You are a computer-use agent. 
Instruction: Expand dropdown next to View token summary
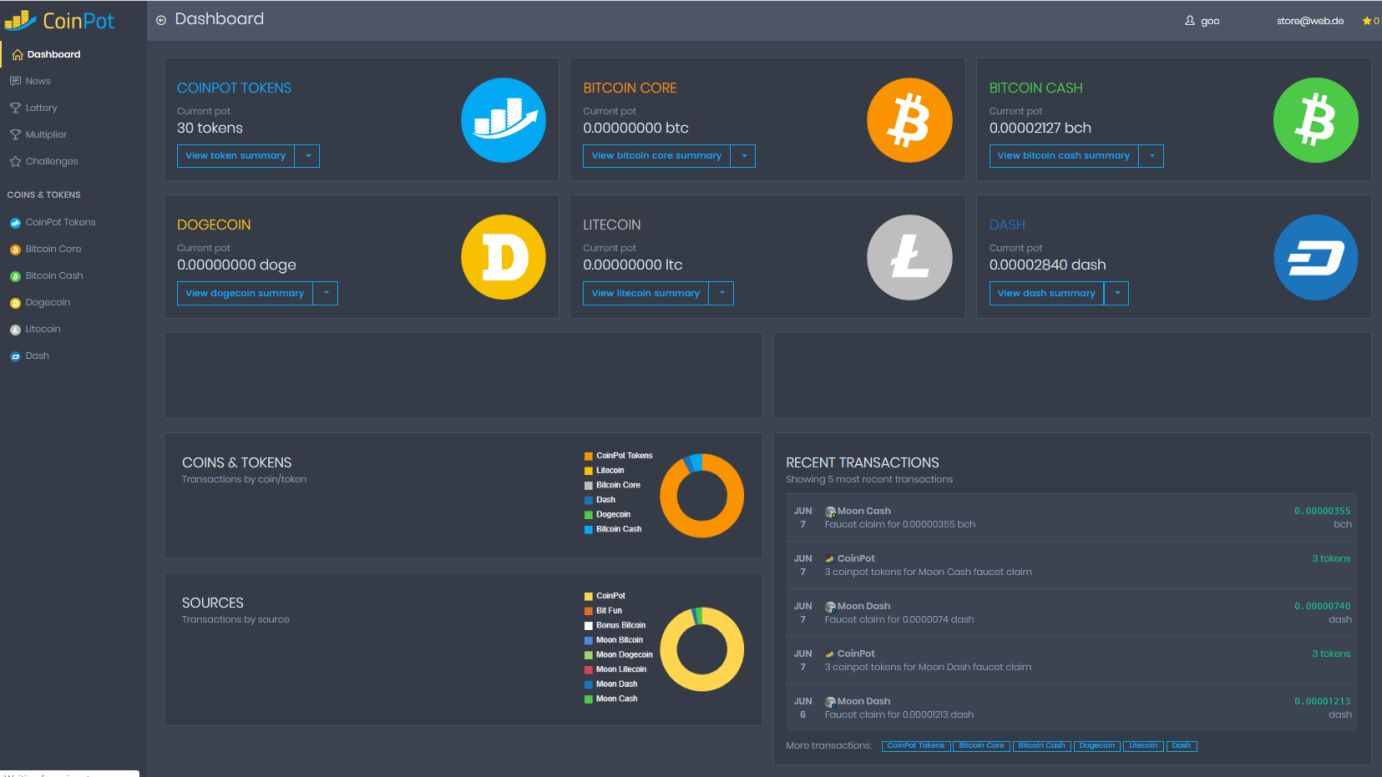tap(307, 156)
